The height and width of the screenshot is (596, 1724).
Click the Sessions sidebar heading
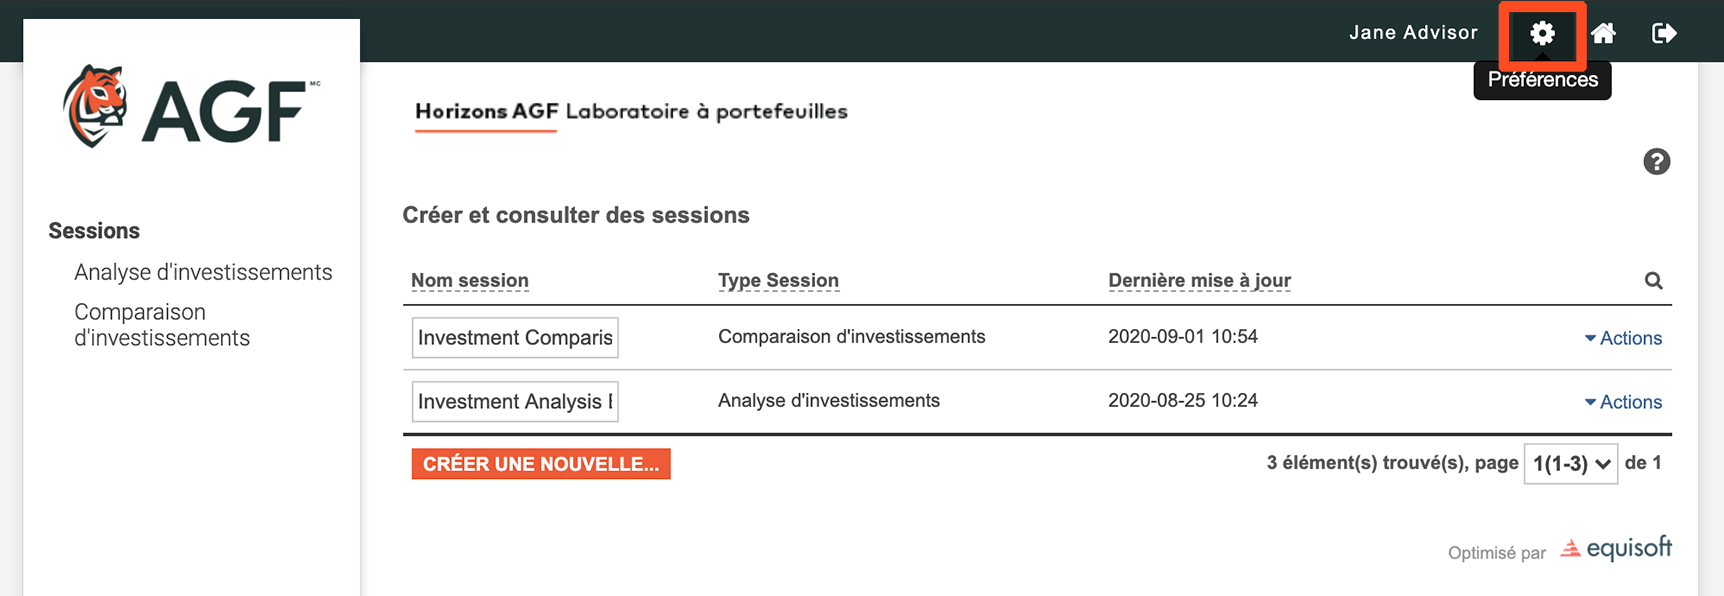tap(94, 231)
